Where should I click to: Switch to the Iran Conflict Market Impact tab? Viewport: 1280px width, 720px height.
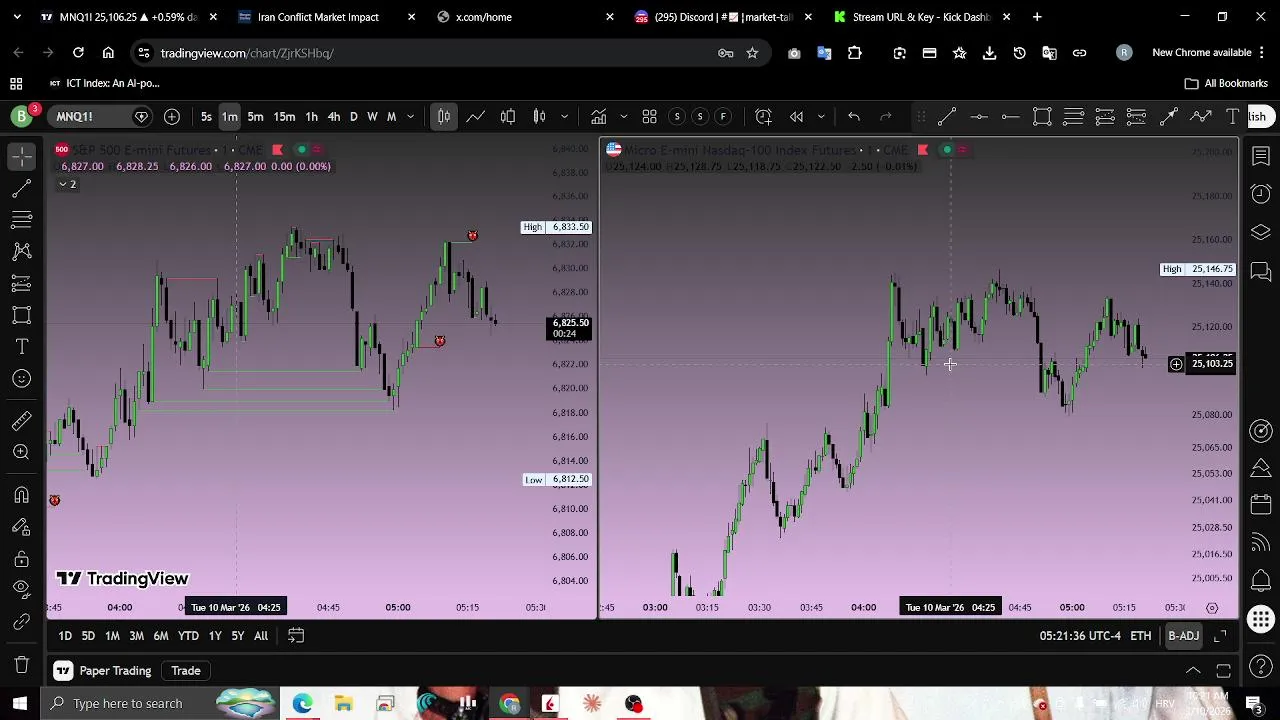coord(318,17)
